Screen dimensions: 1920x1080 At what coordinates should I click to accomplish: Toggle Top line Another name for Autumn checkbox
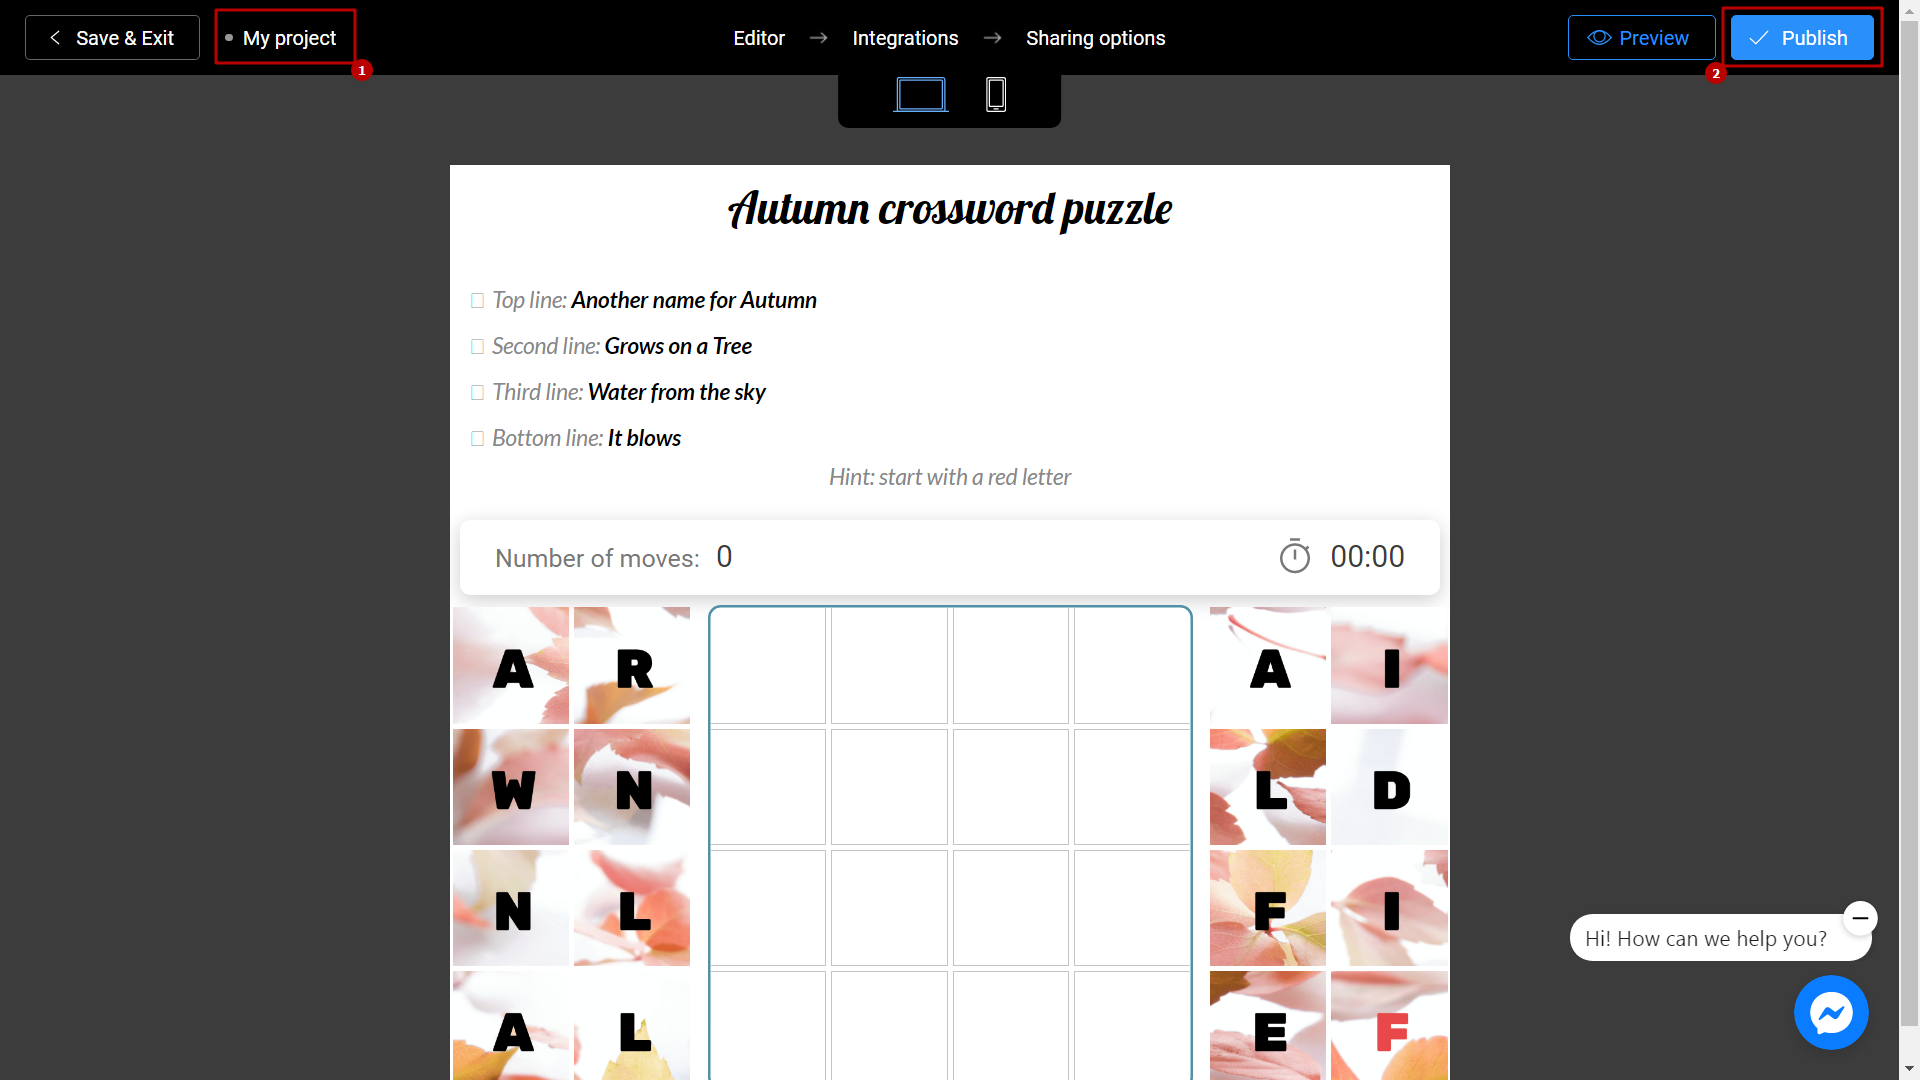click(475, 297)
